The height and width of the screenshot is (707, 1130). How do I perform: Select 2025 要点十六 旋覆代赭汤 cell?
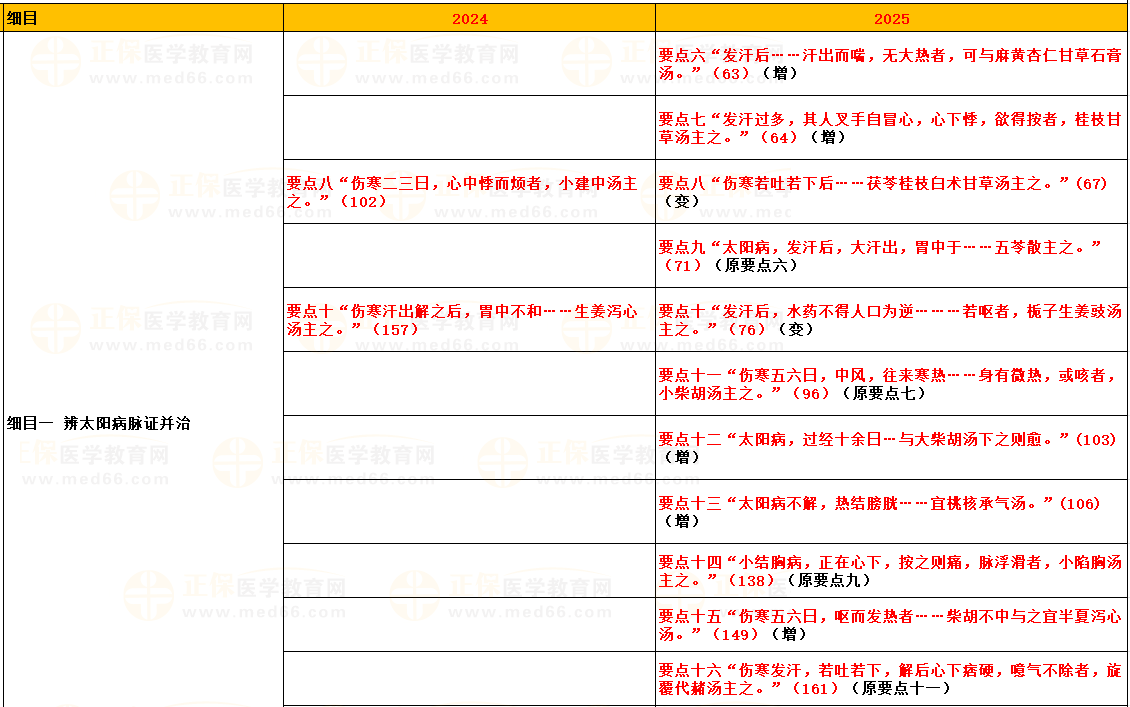pyautogui.click(x=891, y=679)
